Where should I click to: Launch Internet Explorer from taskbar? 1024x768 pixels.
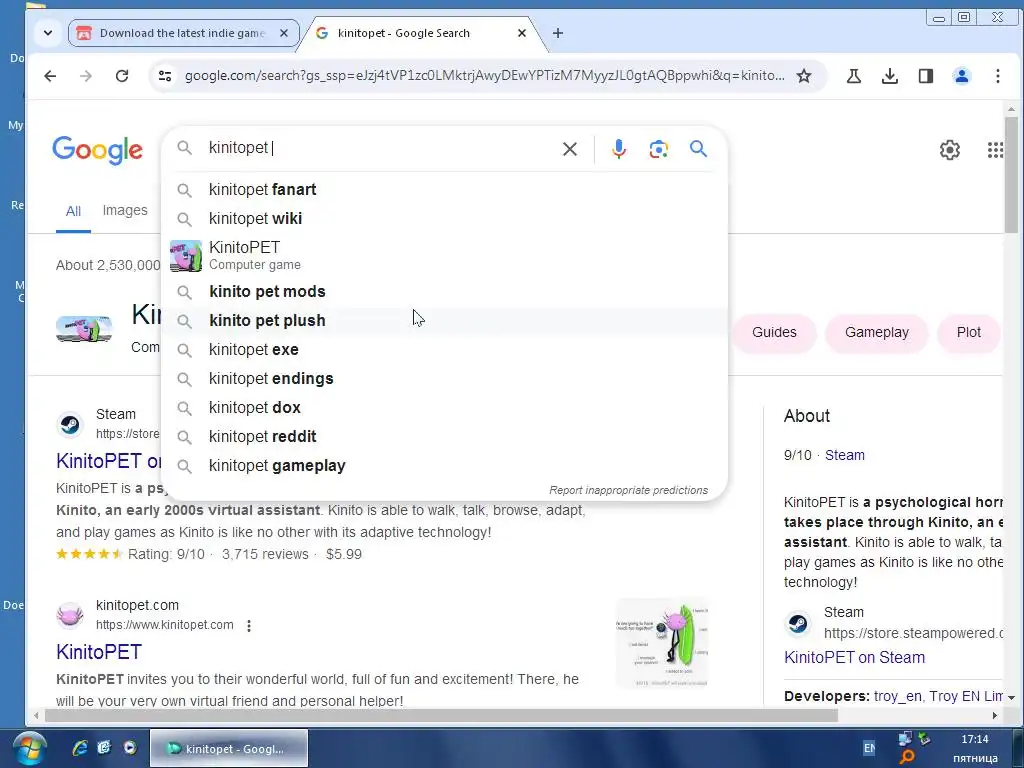click(80, 748)
